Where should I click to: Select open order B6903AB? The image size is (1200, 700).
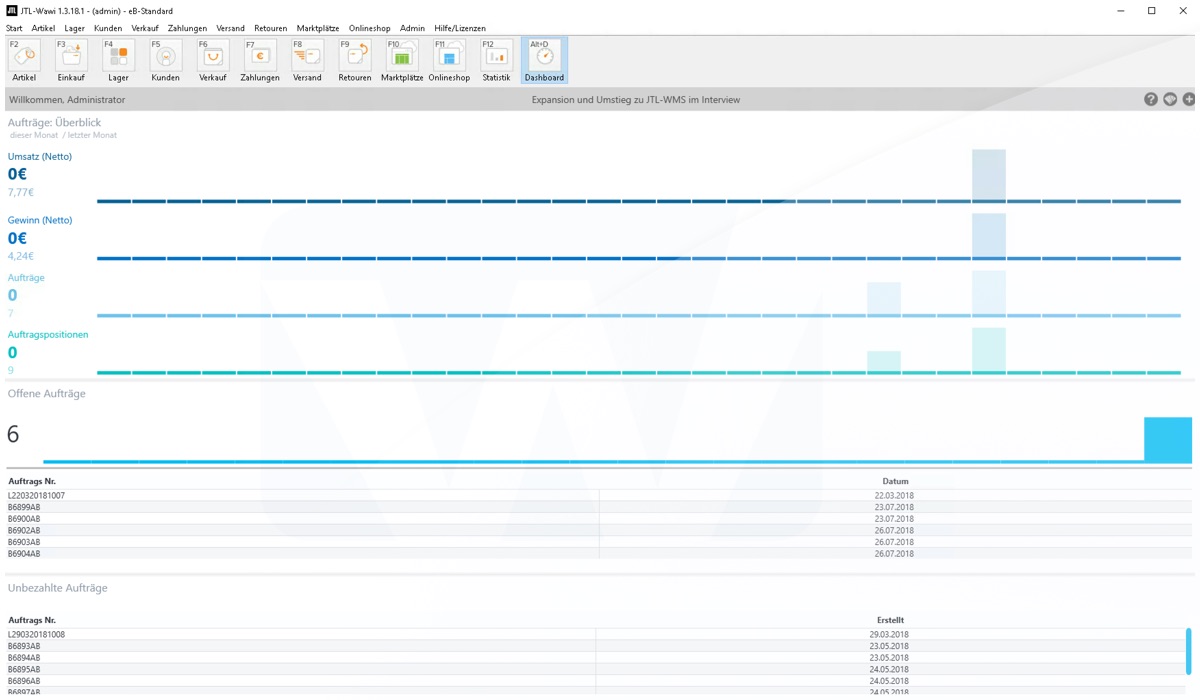599,542
